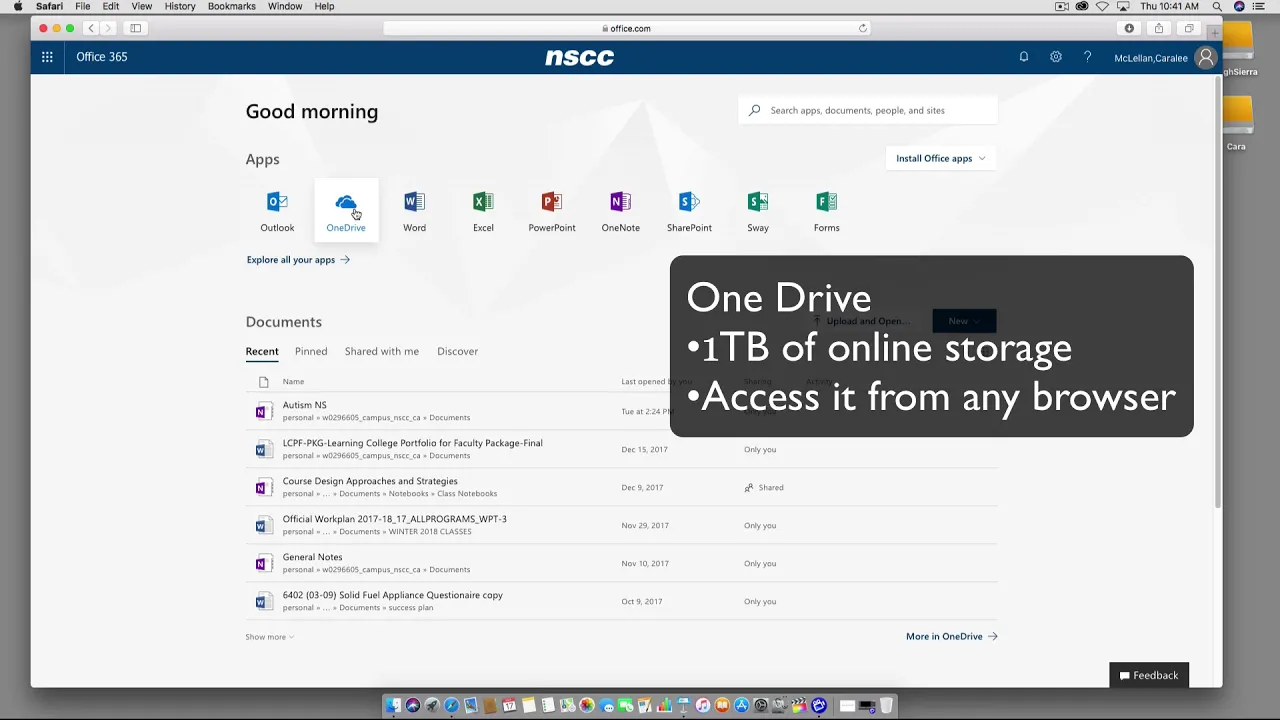The width and height of the screenshot is (1280, 720).
Task: Open the General Notes notebook
Action: 312,557
